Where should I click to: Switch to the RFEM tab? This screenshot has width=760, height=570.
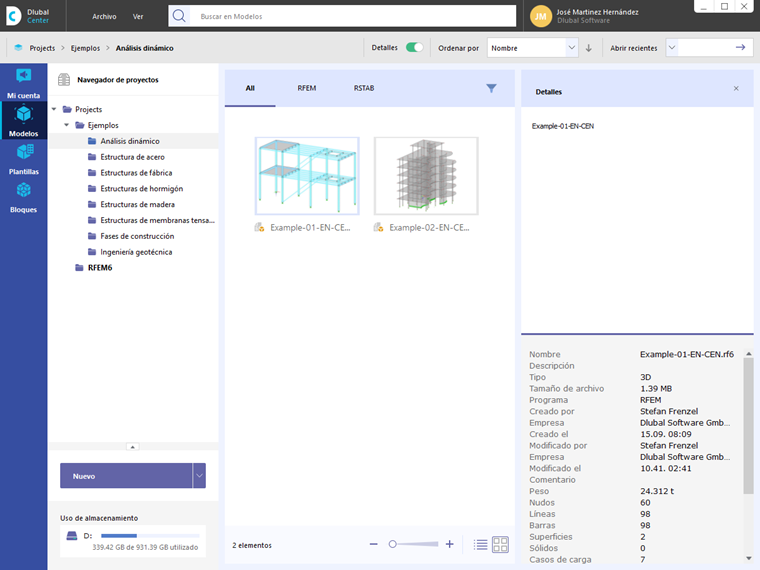point(307,88)
